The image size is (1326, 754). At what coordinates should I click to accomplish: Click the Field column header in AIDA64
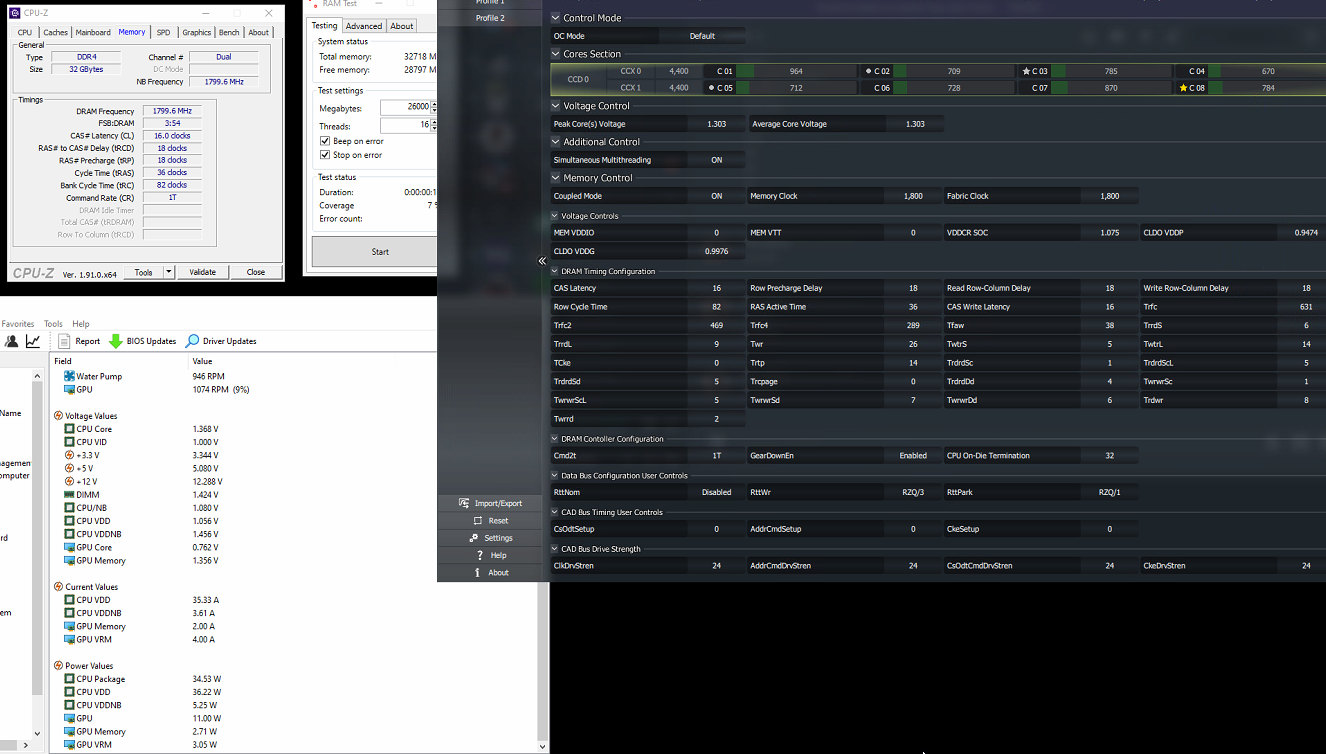[120, 360]
